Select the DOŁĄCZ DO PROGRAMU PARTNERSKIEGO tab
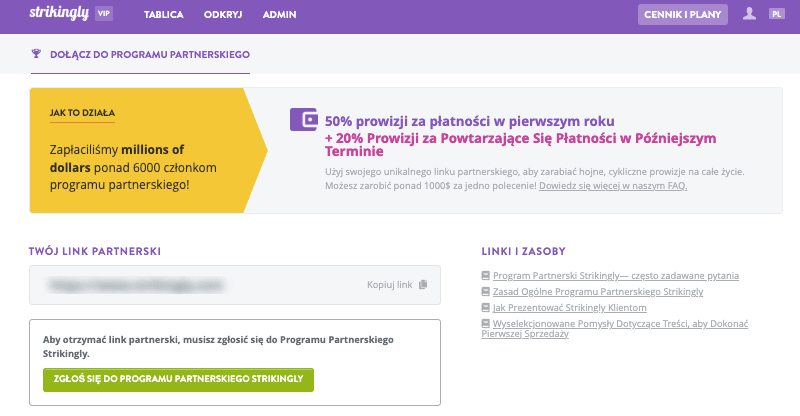 tap(140, 55)
